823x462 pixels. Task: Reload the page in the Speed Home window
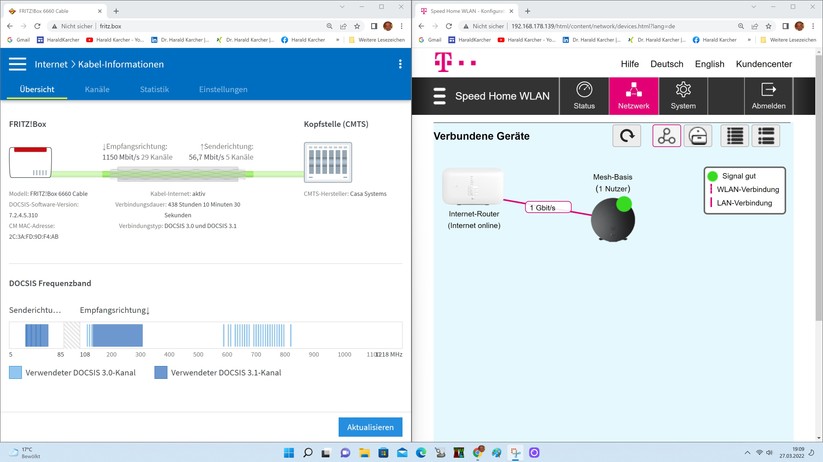click(x=449, y=26)
